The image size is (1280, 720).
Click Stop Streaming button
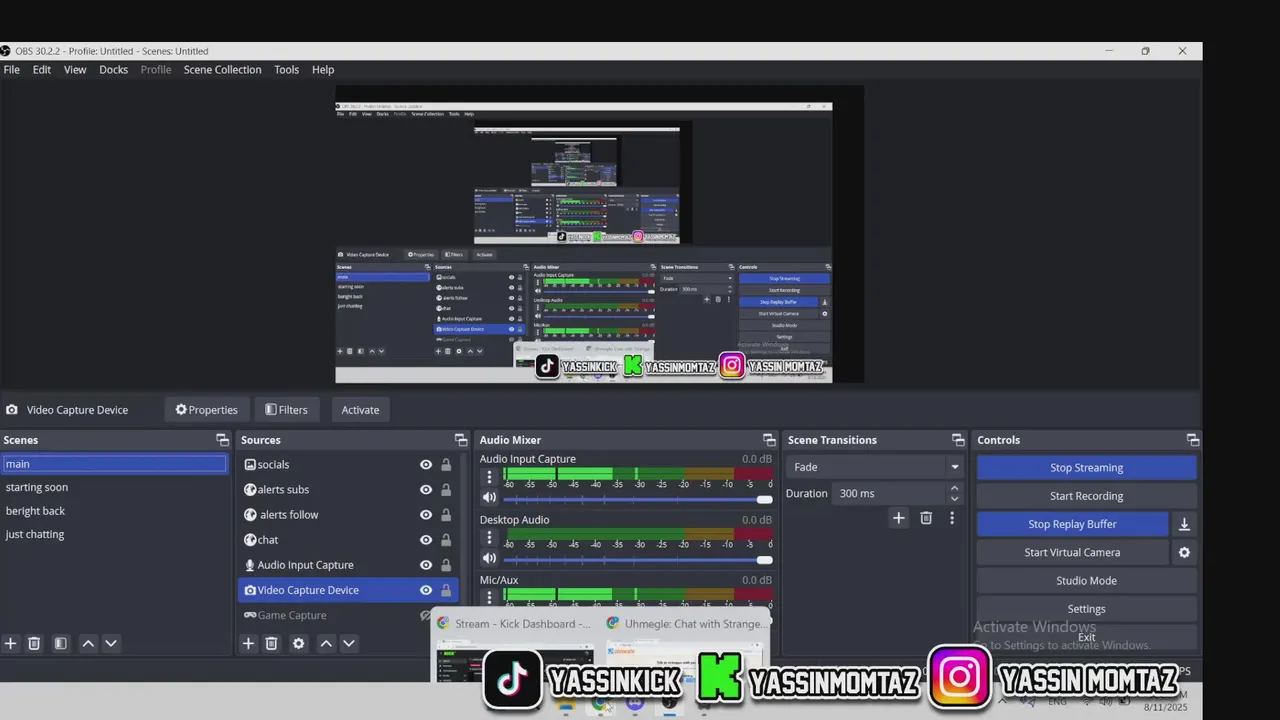(1086, 468)
